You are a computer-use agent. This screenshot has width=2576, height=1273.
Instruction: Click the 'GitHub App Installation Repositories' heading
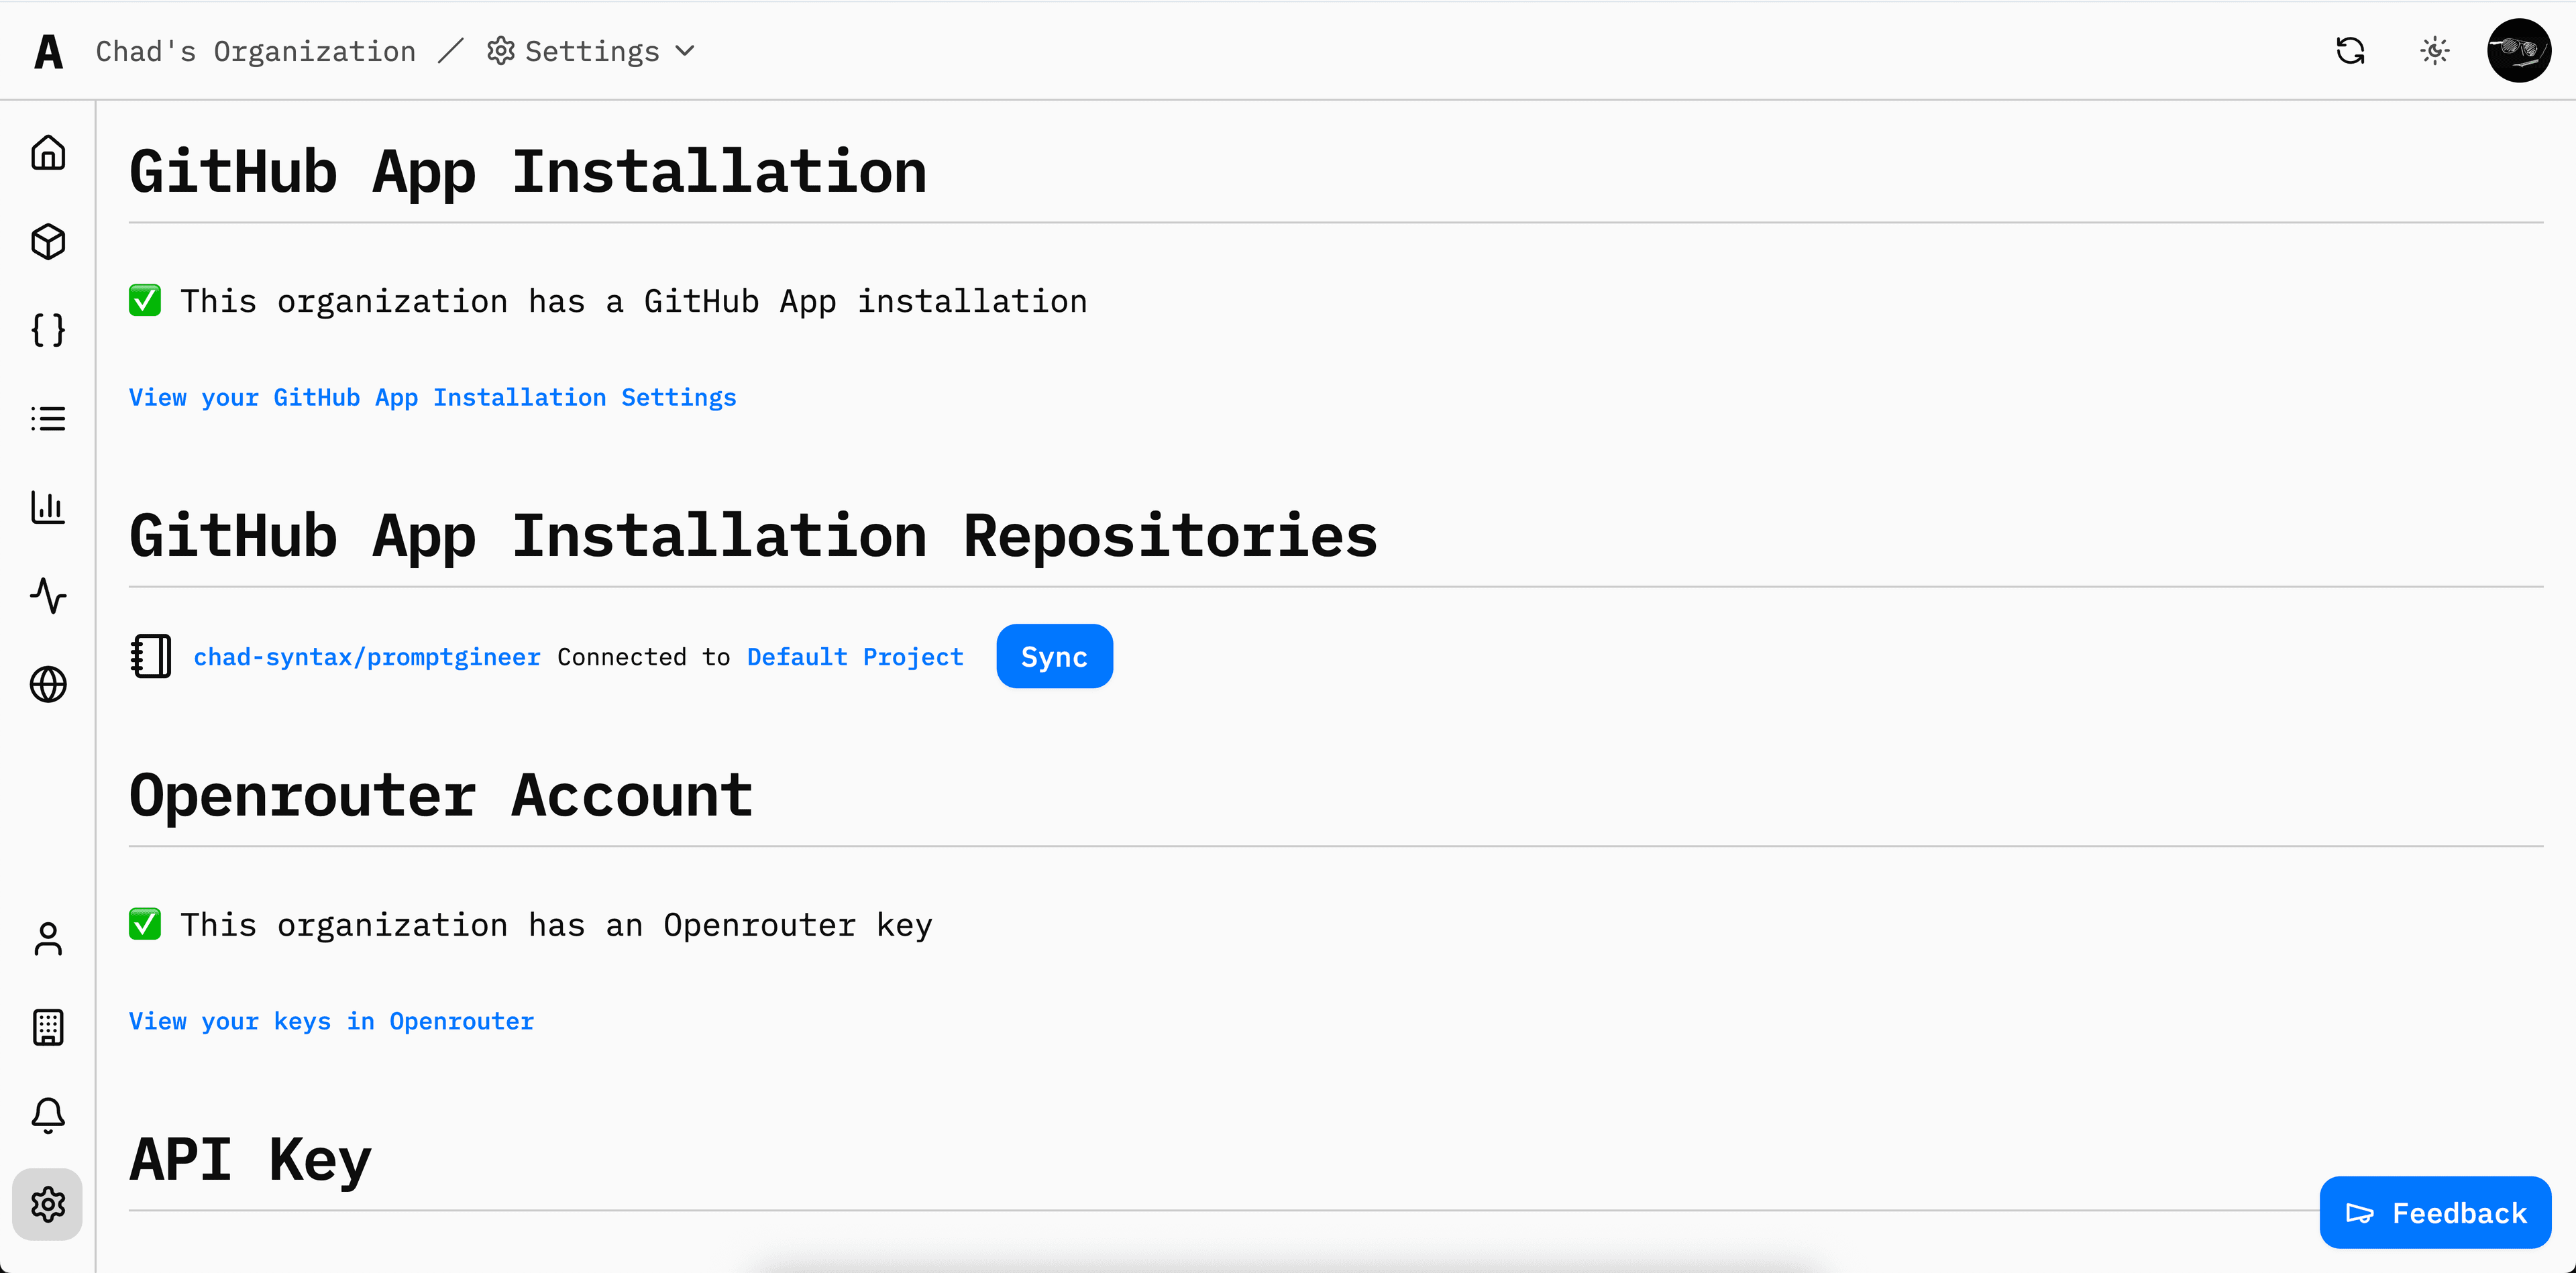pyautogui.click(x=753, y=537)
